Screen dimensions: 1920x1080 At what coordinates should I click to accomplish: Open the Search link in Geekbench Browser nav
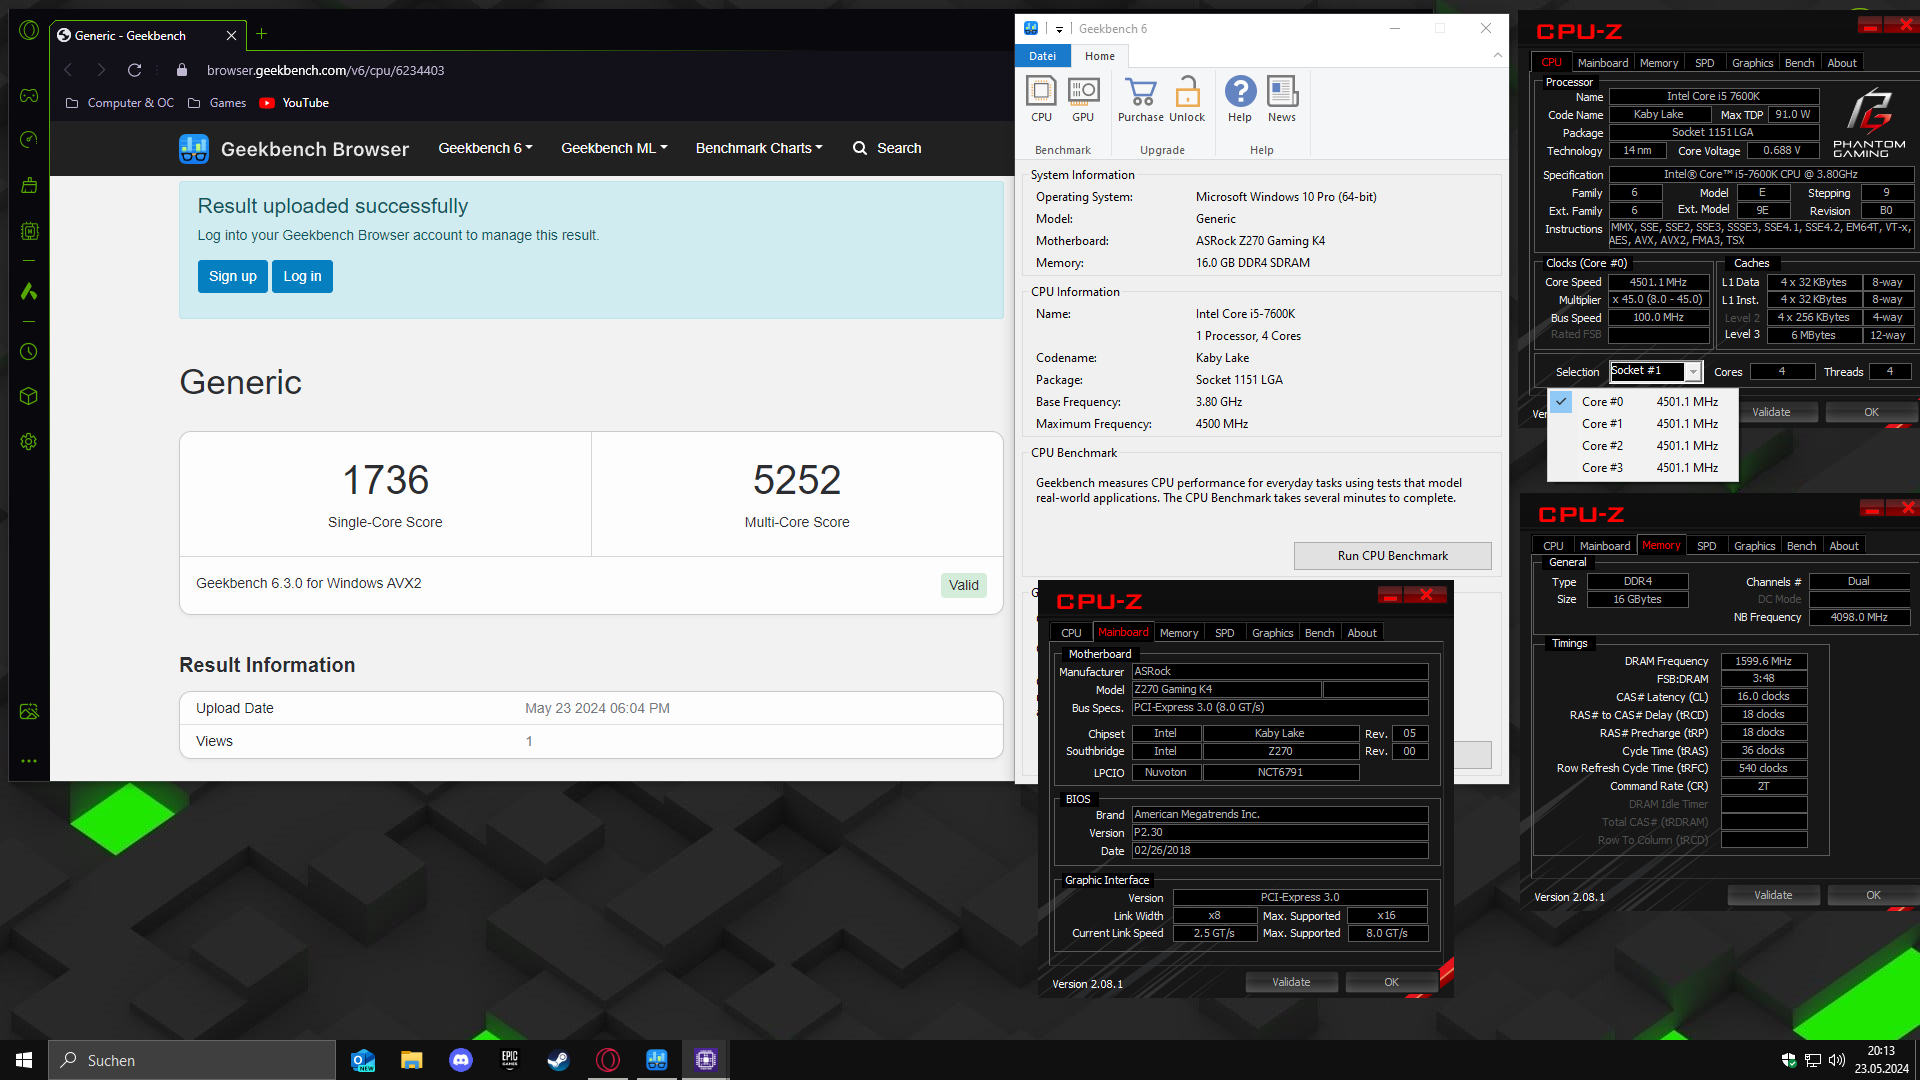(x=887, y=148)
